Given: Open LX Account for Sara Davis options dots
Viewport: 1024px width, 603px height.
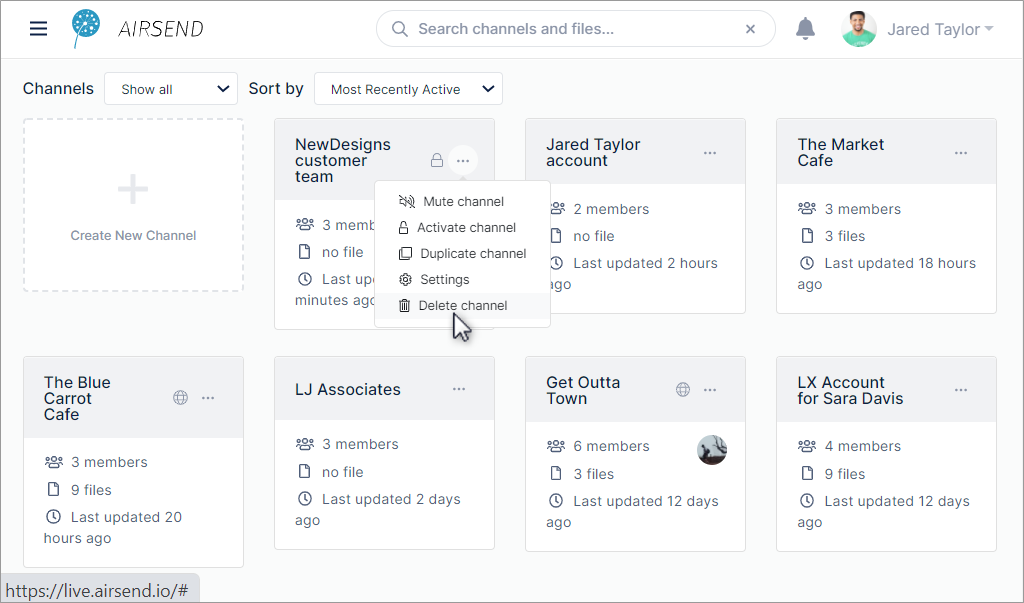Looking at the screenshot, I should point(961,390).
